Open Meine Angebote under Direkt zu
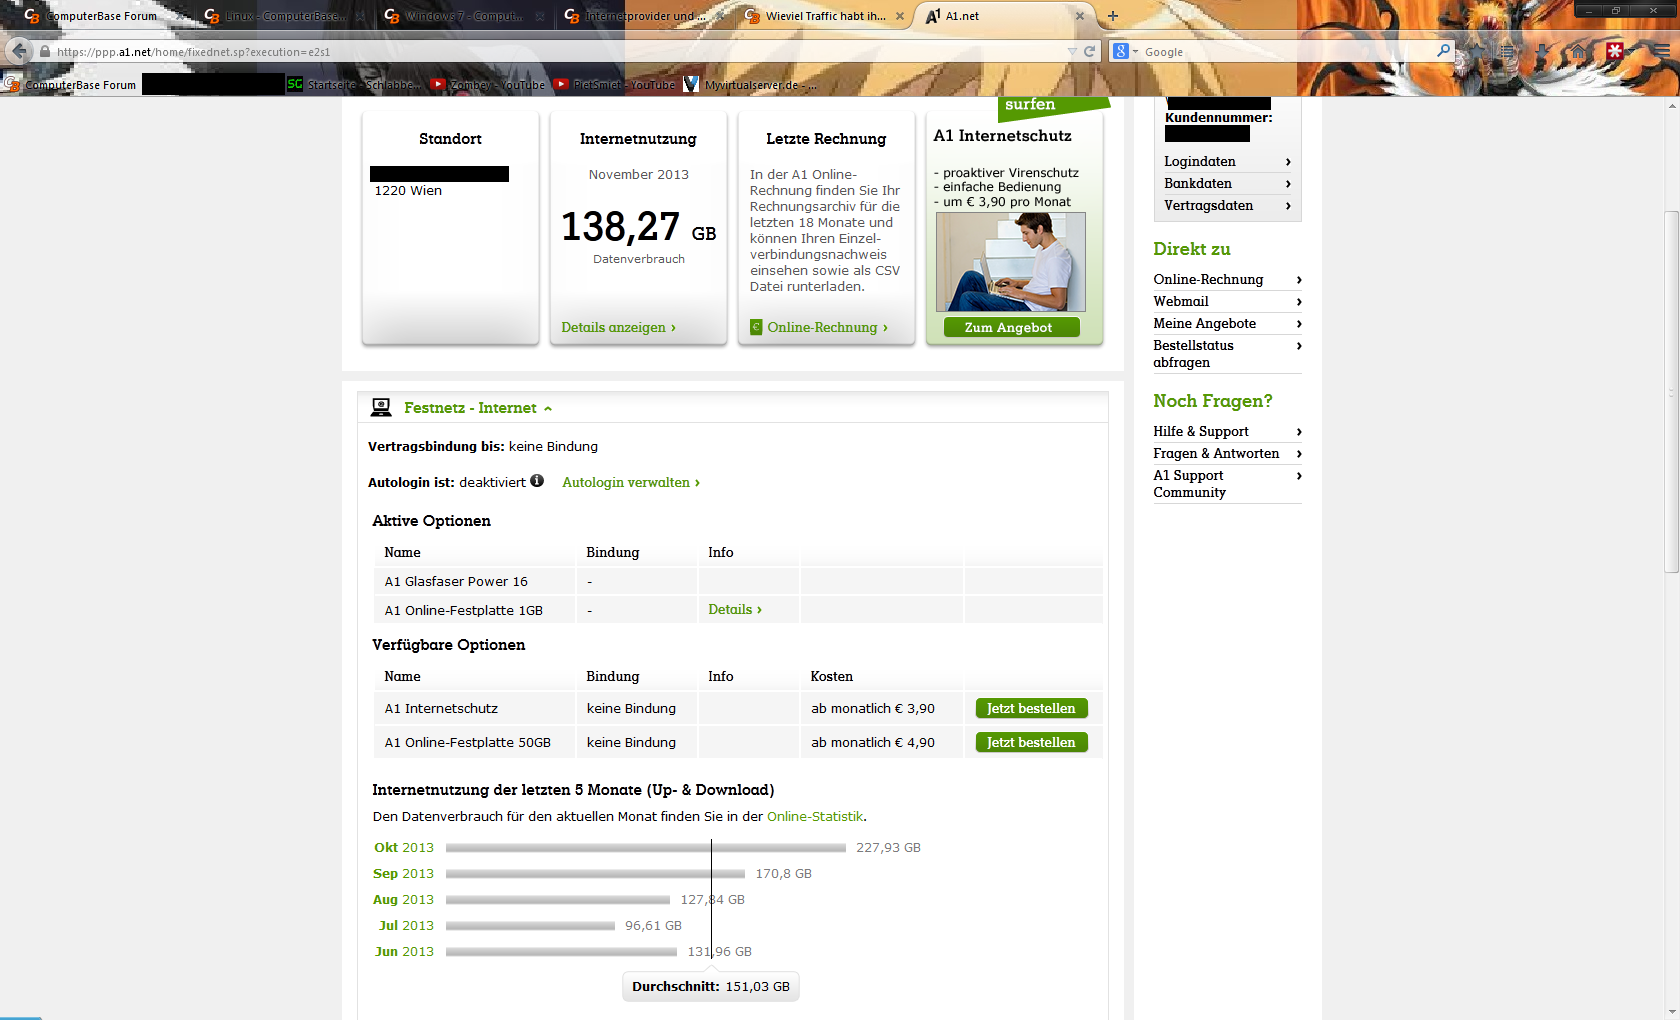This screenshot has width=1680, height=1020. pyautogui.click(x=1227, y=323)
